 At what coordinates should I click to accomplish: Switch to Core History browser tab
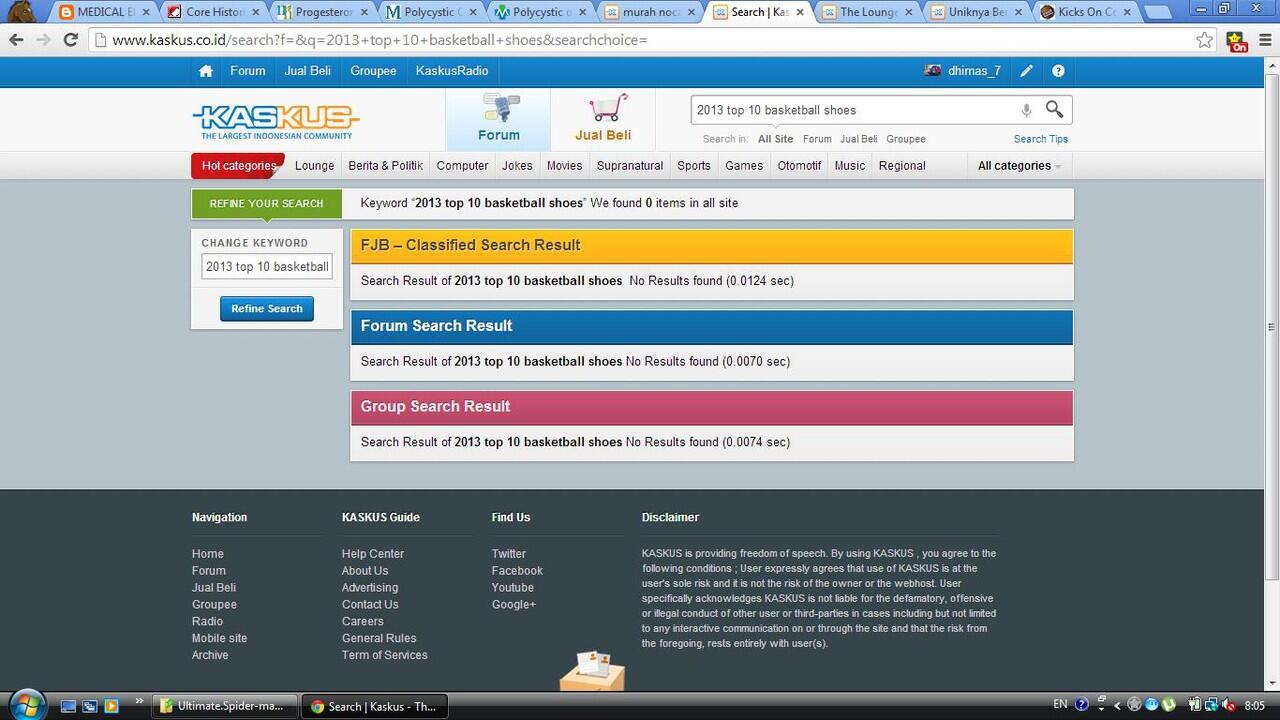coord(211,12)
